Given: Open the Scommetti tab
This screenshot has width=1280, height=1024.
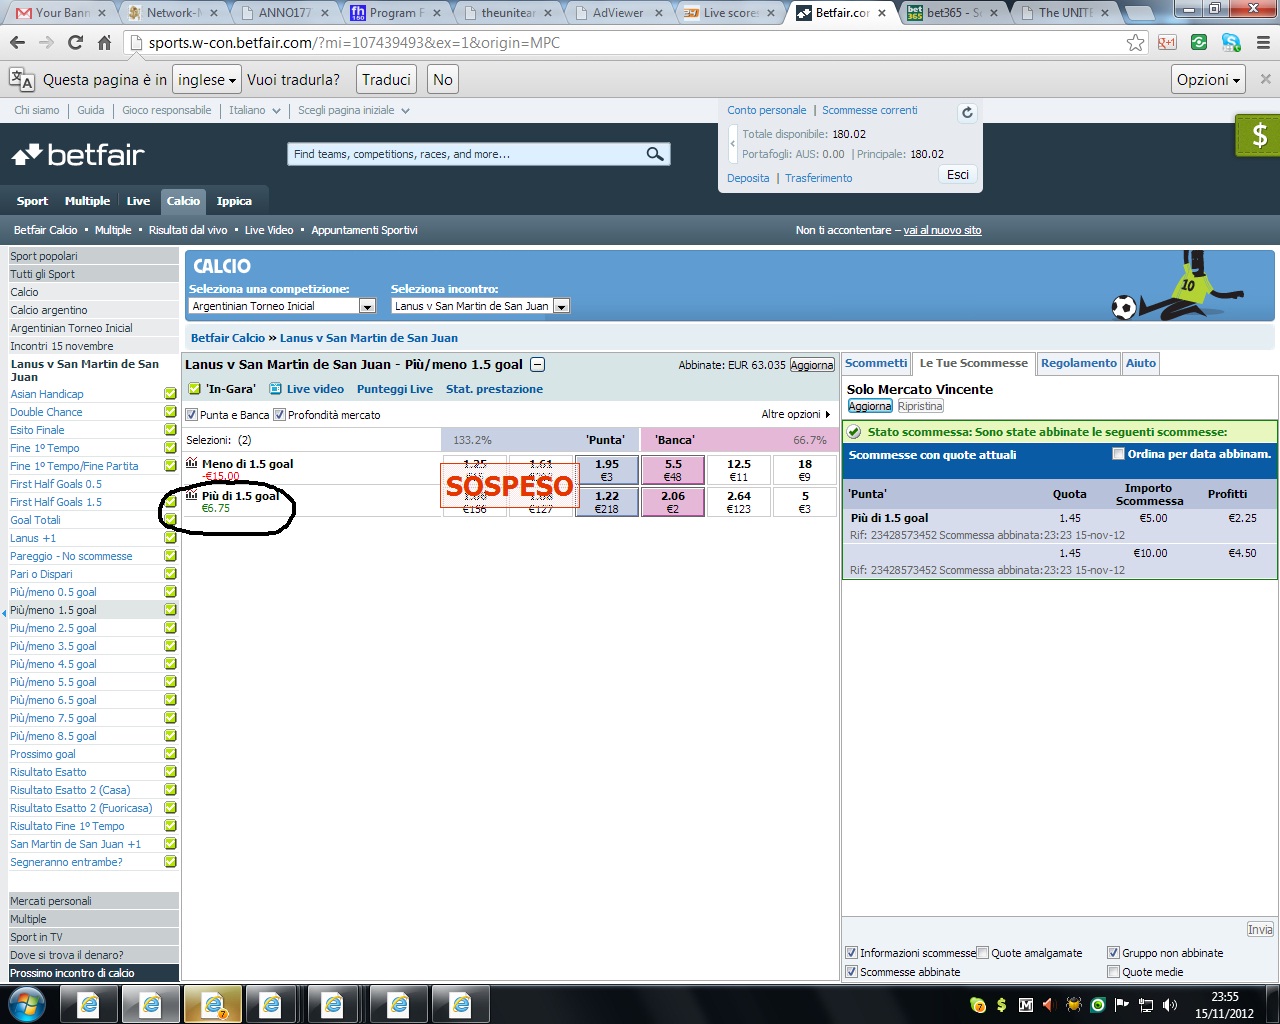Looking at the screenshot, I should coord(876,364).
